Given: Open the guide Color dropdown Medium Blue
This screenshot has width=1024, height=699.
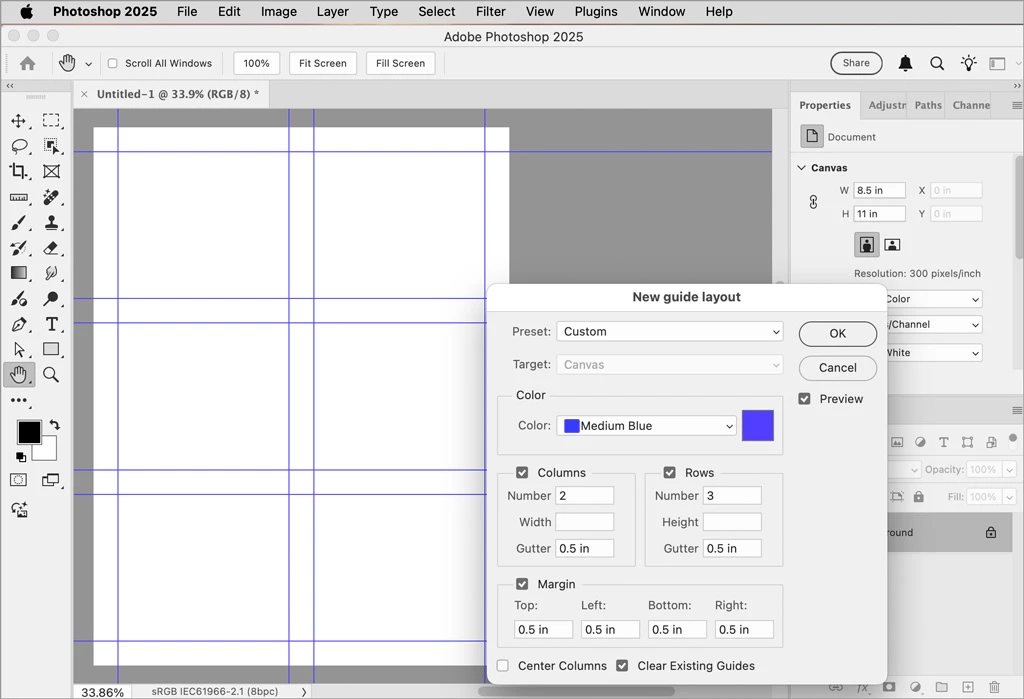Looking at the screenshot, I should click(x=647, y=426).
